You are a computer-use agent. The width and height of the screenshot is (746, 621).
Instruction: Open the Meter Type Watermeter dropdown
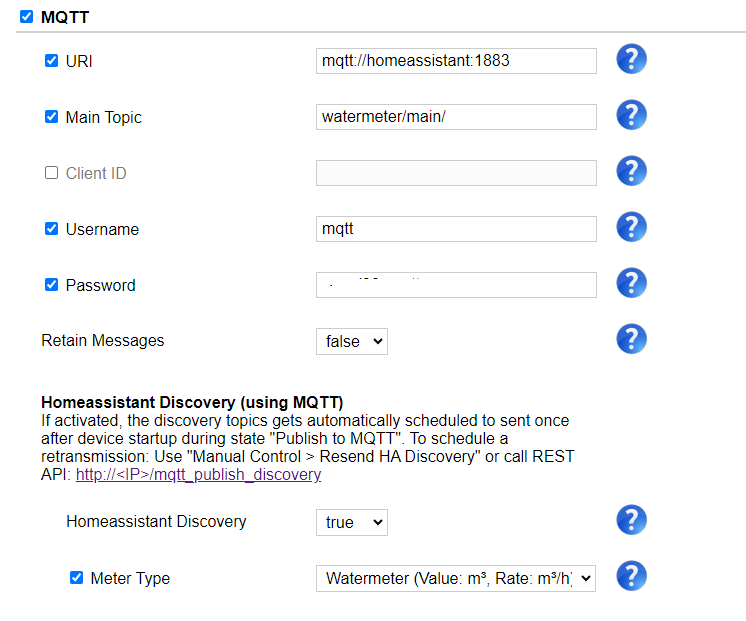point(456,578)
